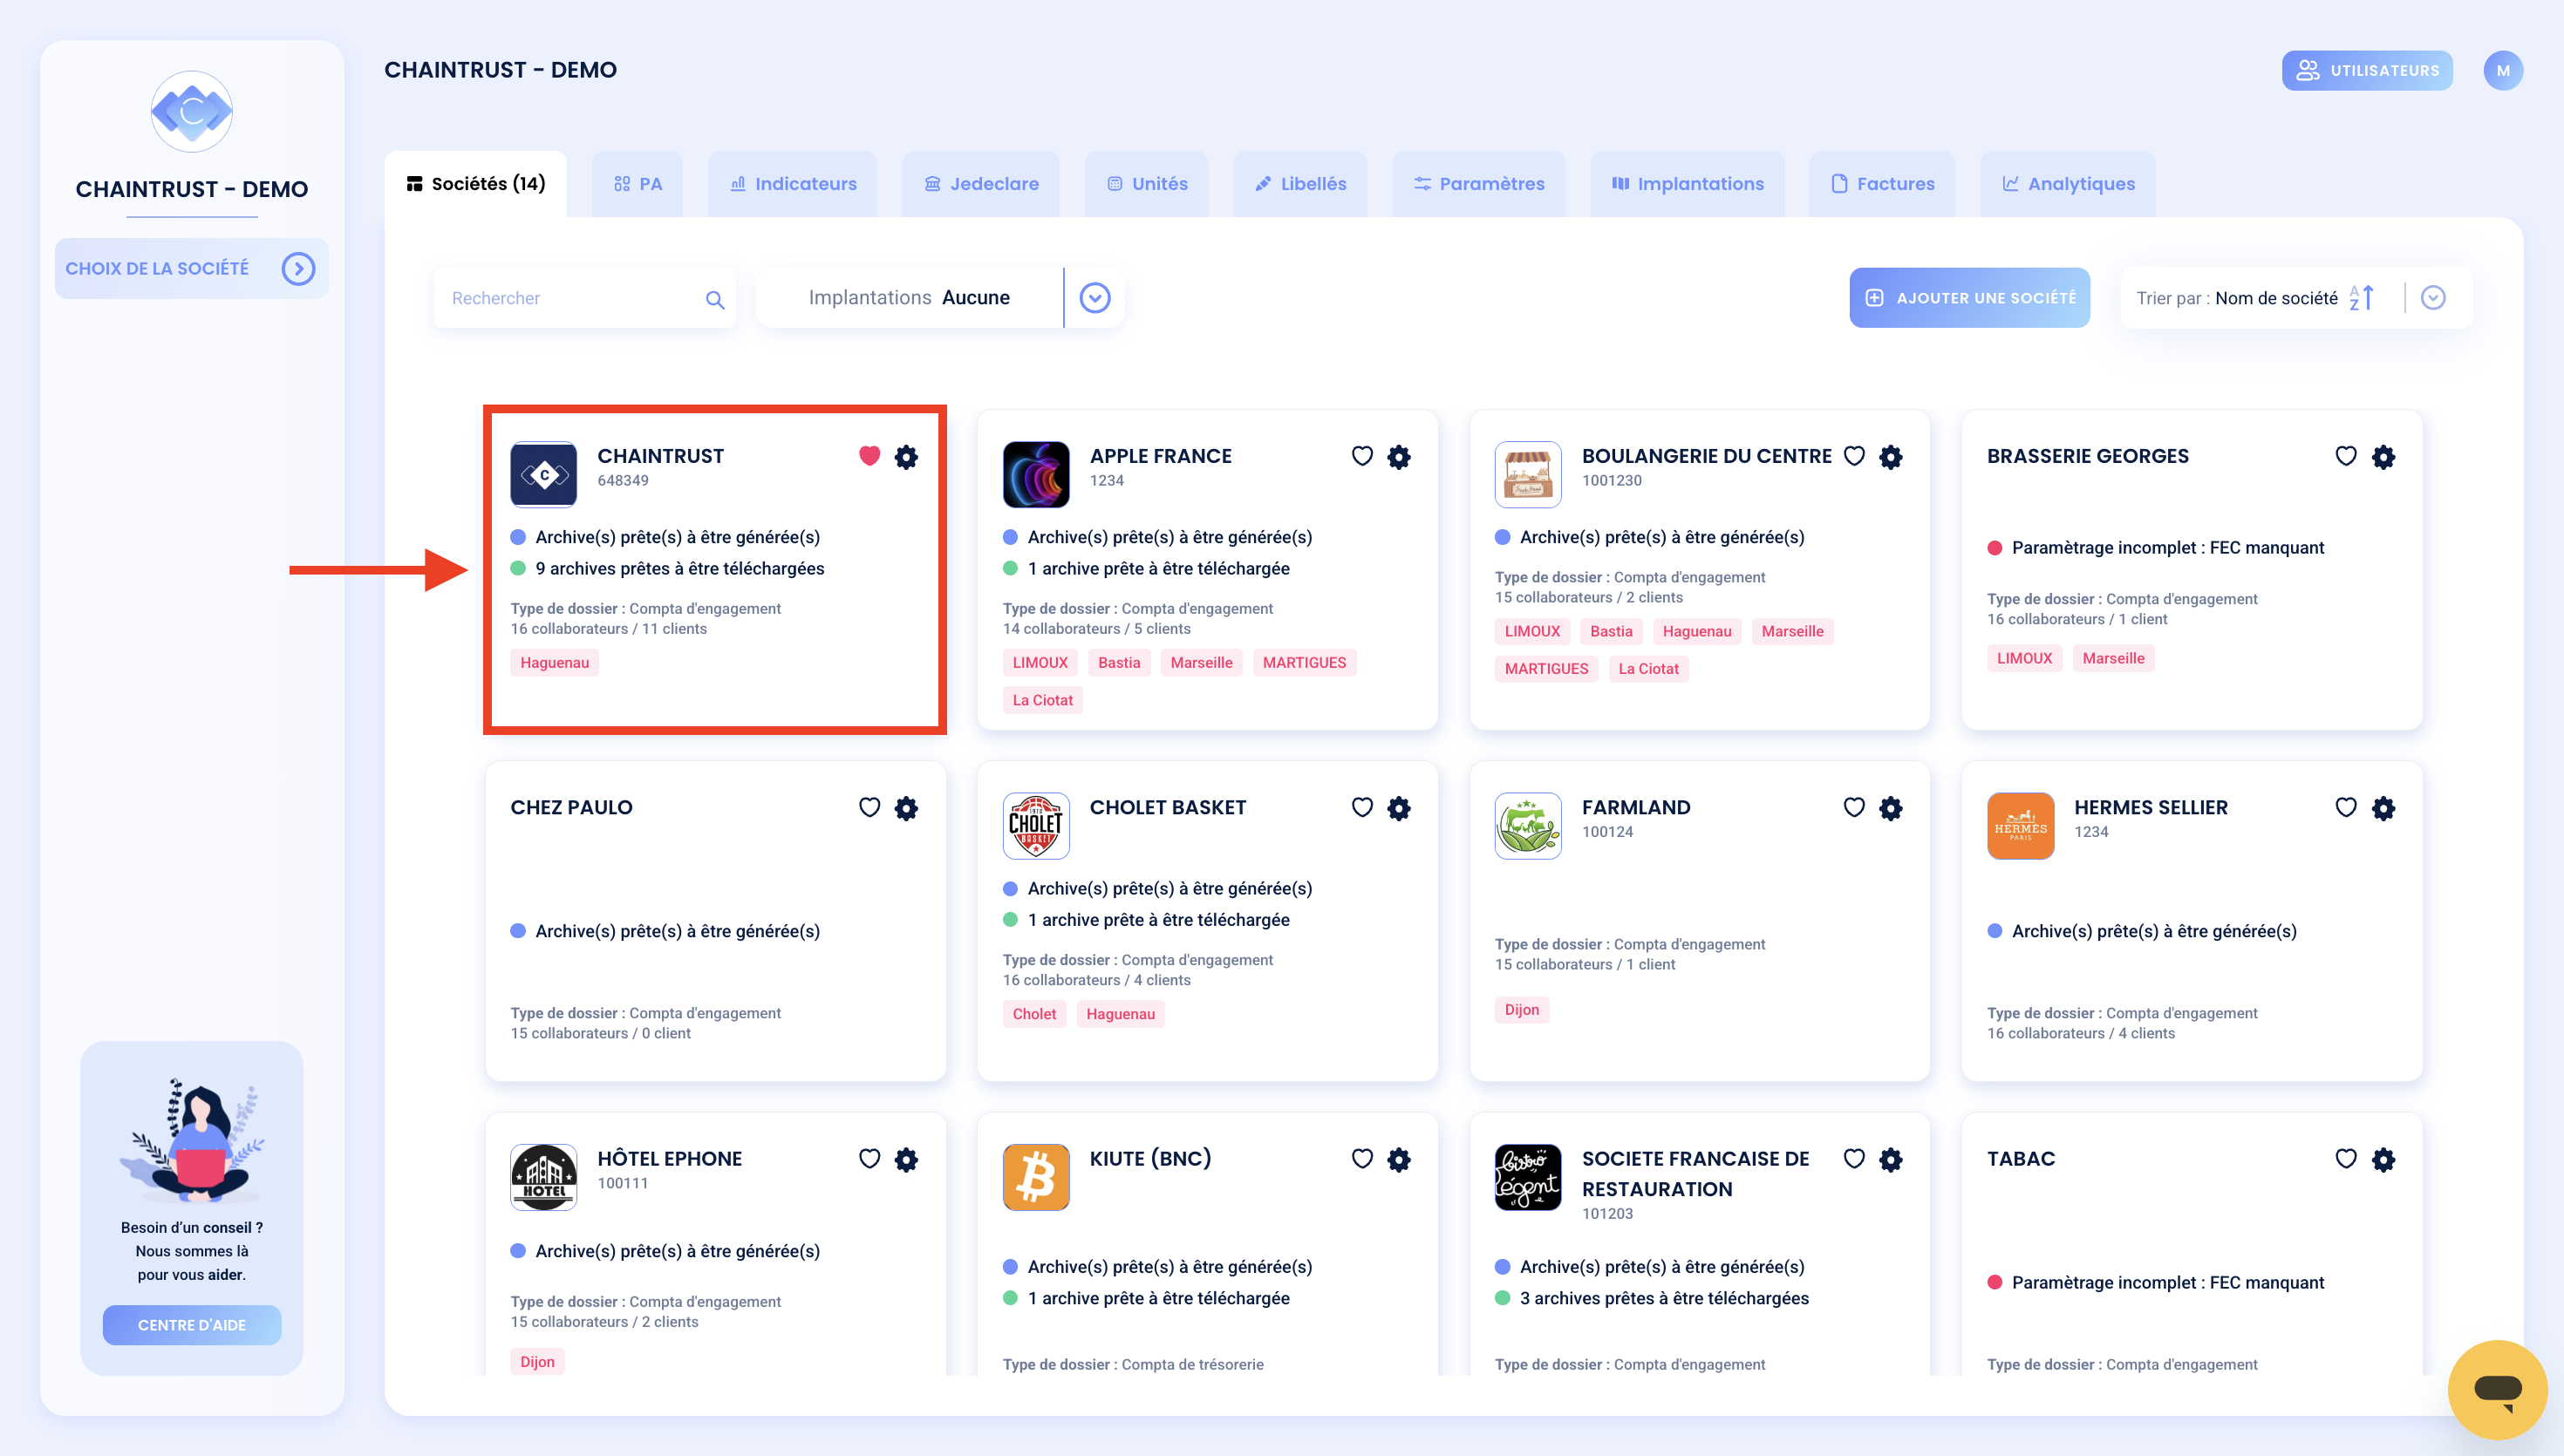The image size is (2564, 1456).
Task: Switch to the Factures tab
Action: (x=1882, y=184)
